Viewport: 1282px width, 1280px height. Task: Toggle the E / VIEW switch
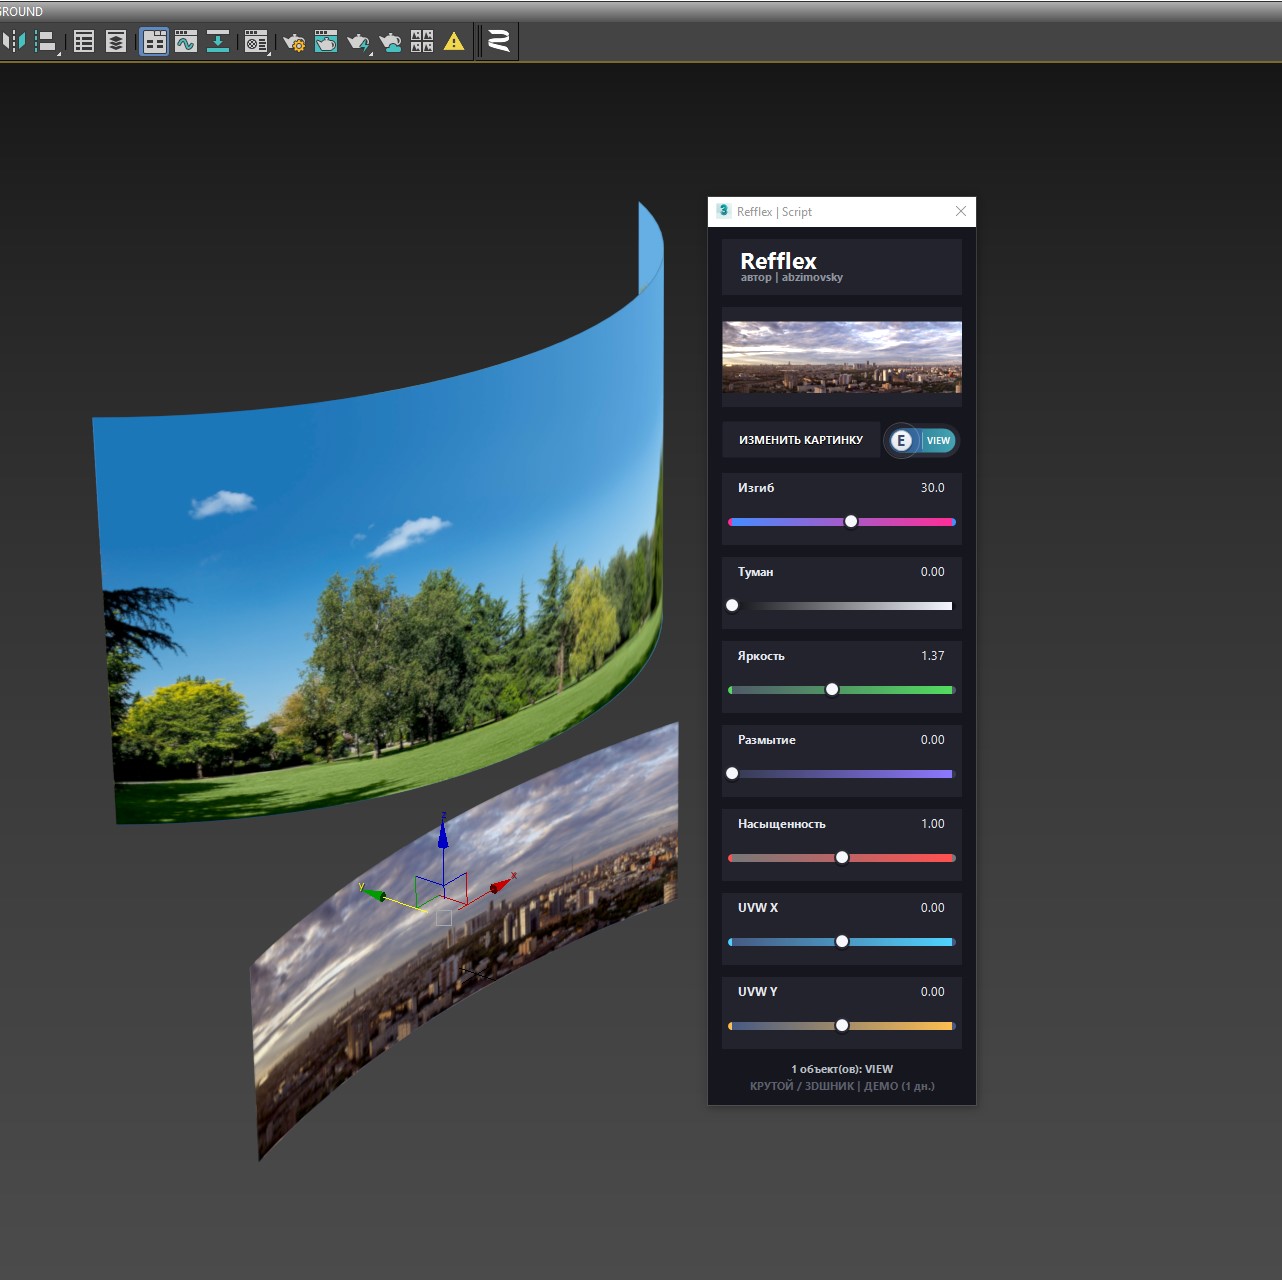tap(922, 440)
